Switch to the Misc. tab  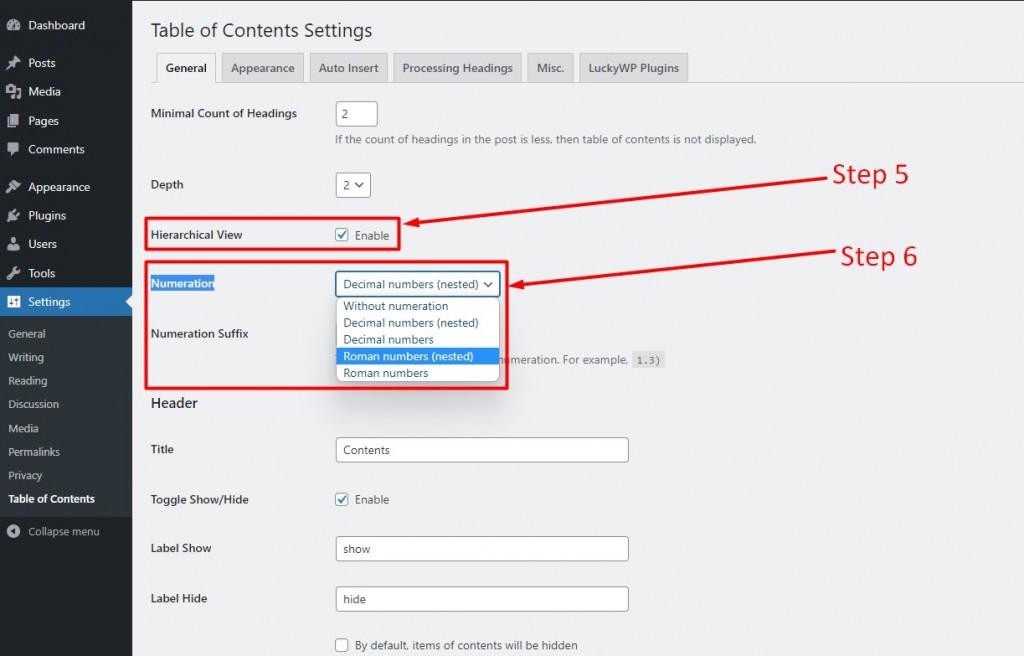pyautogui.click(x=551, y=68)
